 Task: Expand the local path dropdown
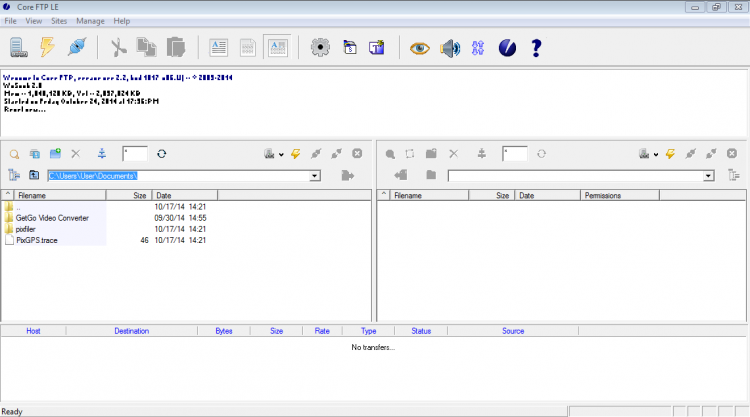point(314,176)
